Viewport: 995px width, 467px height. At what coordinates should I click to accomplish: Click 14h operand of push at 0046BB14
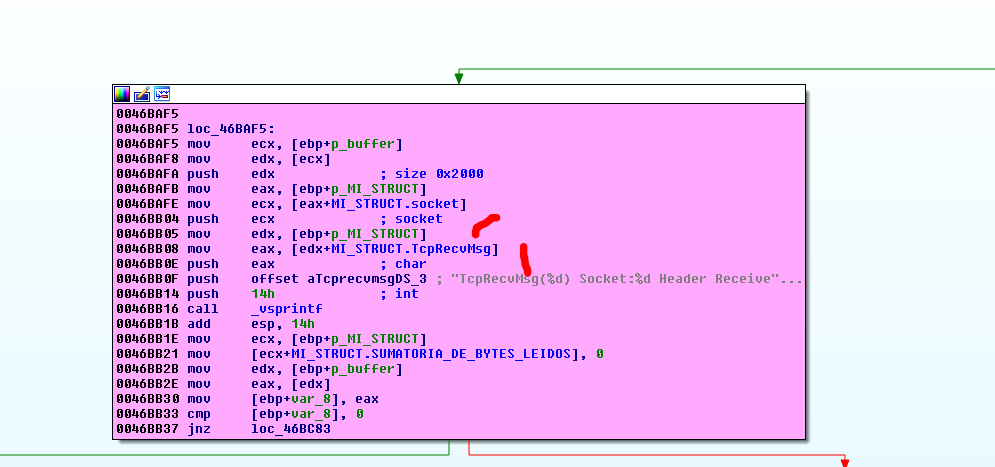(x=263, y=294)
